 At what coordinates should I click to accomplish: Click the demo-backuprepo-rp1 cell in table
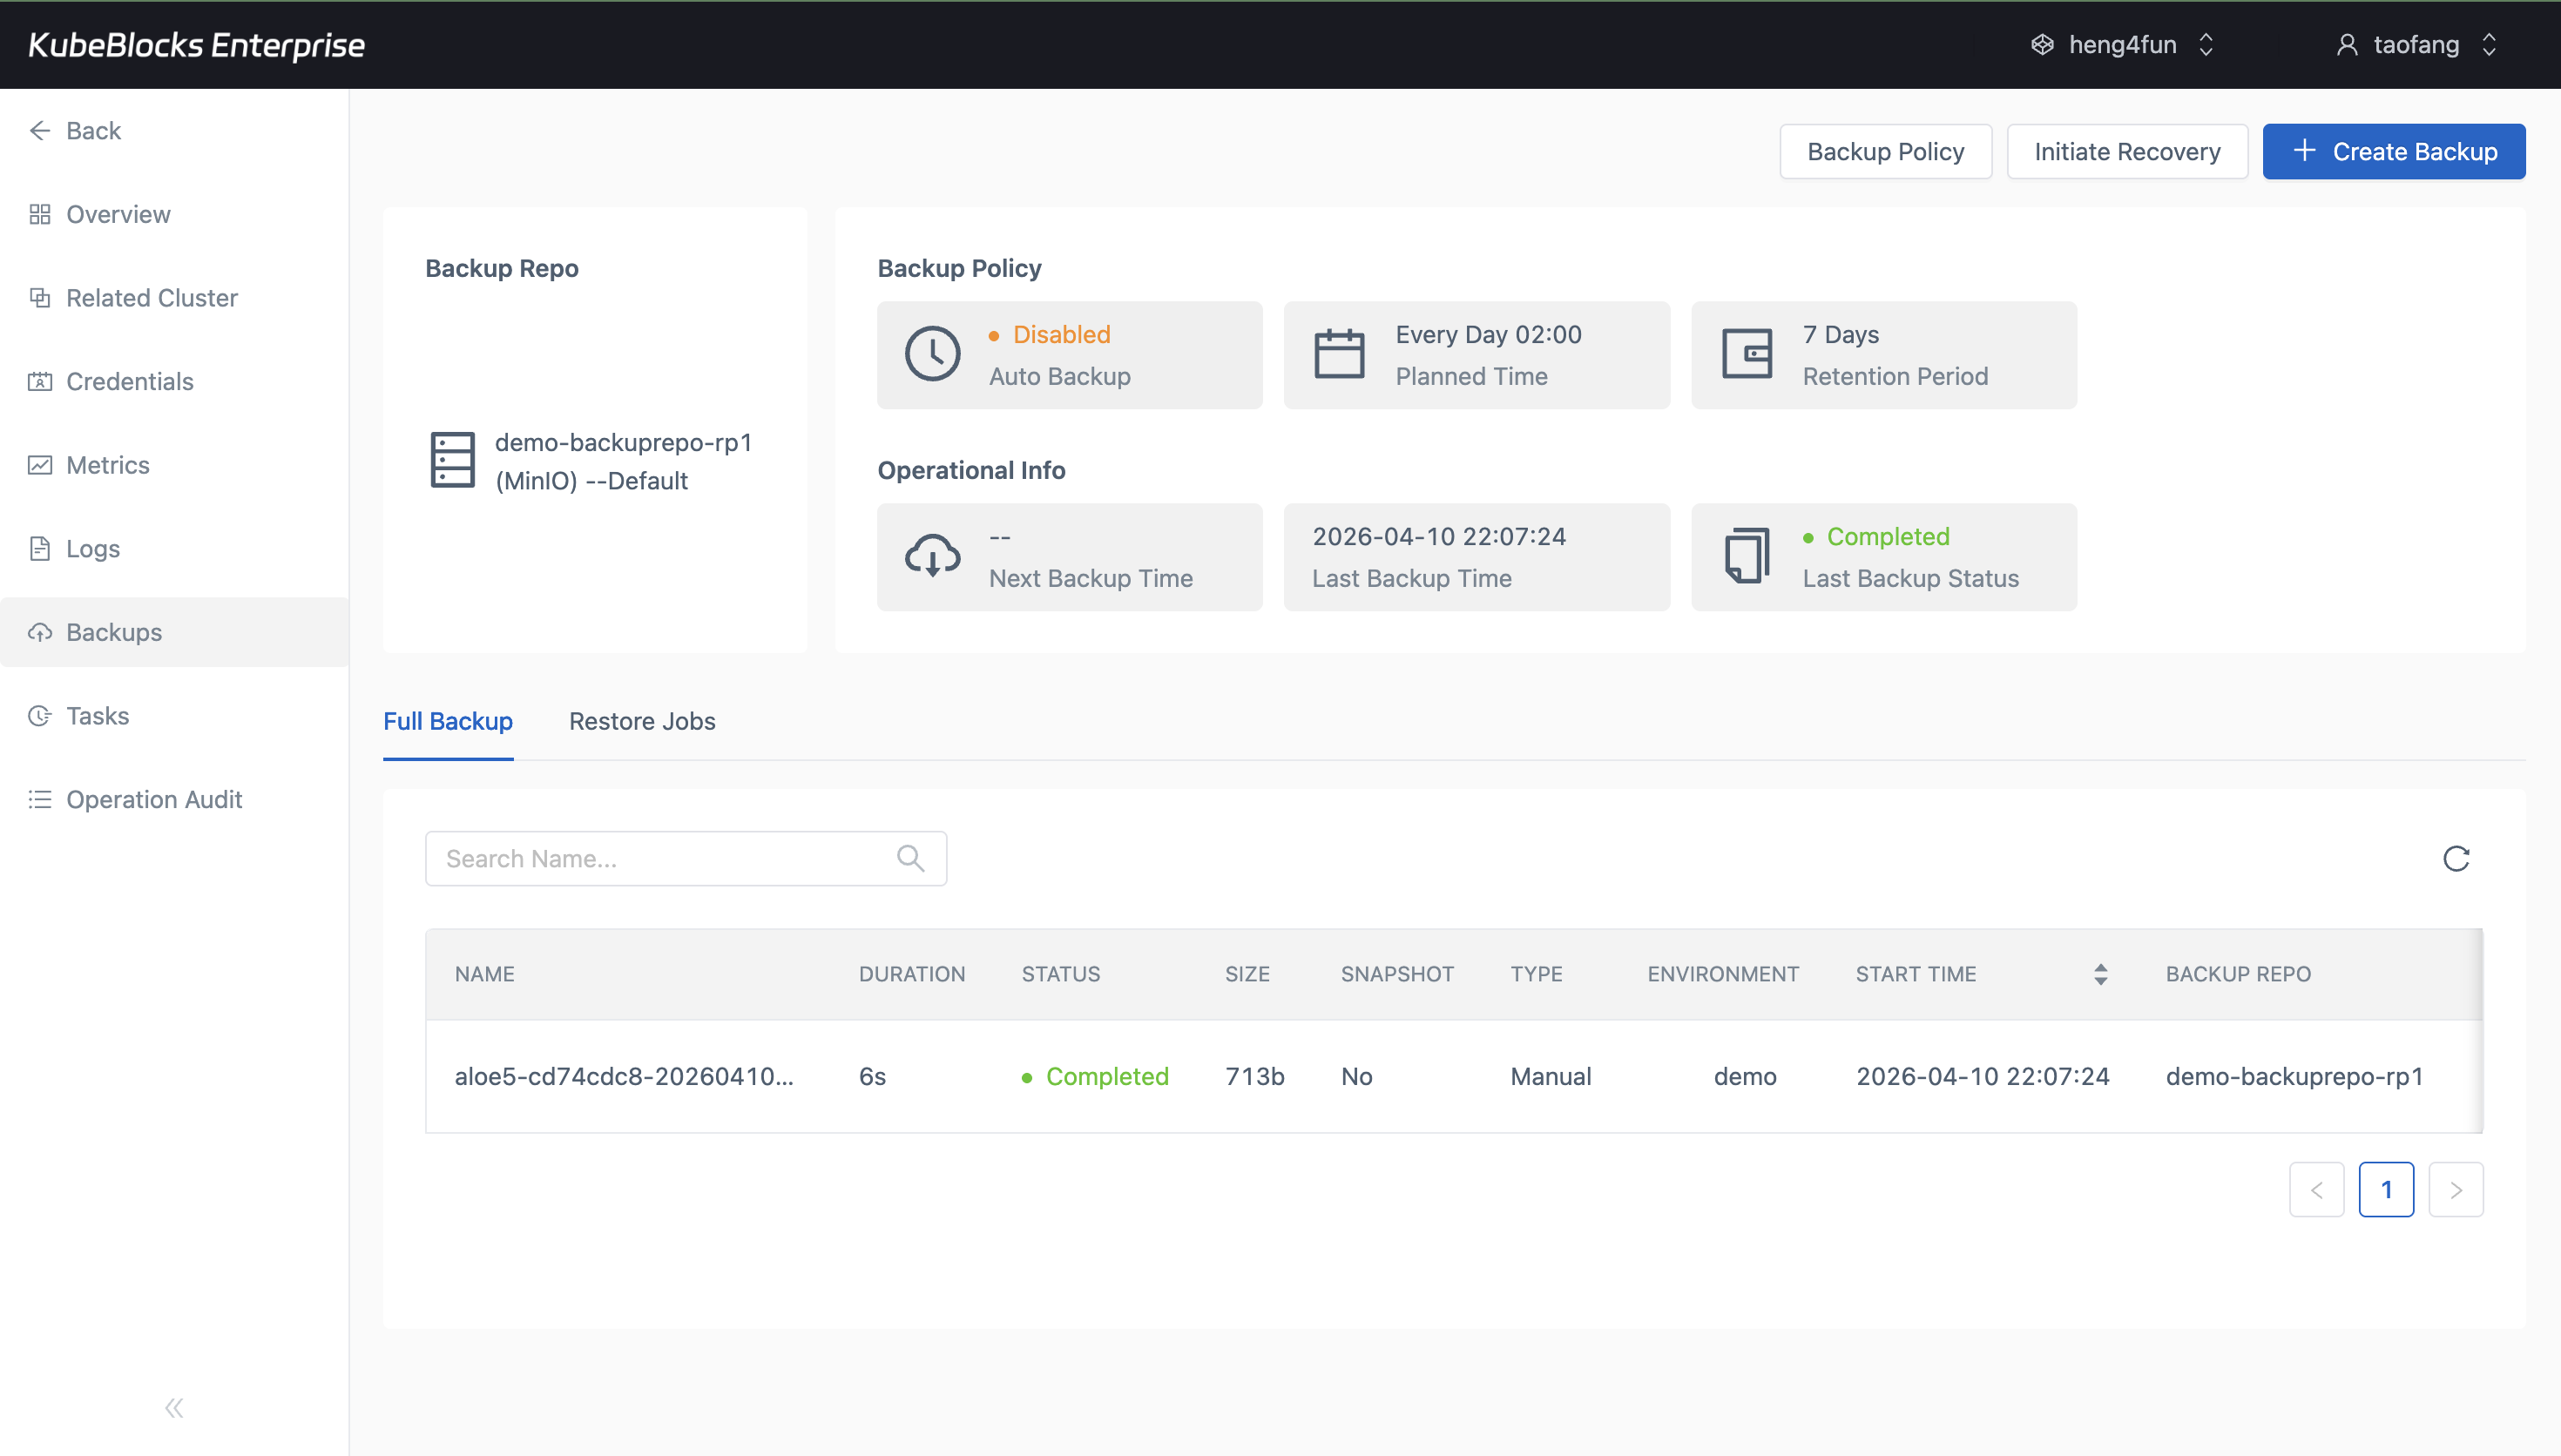click(x=2294, y=1076)
